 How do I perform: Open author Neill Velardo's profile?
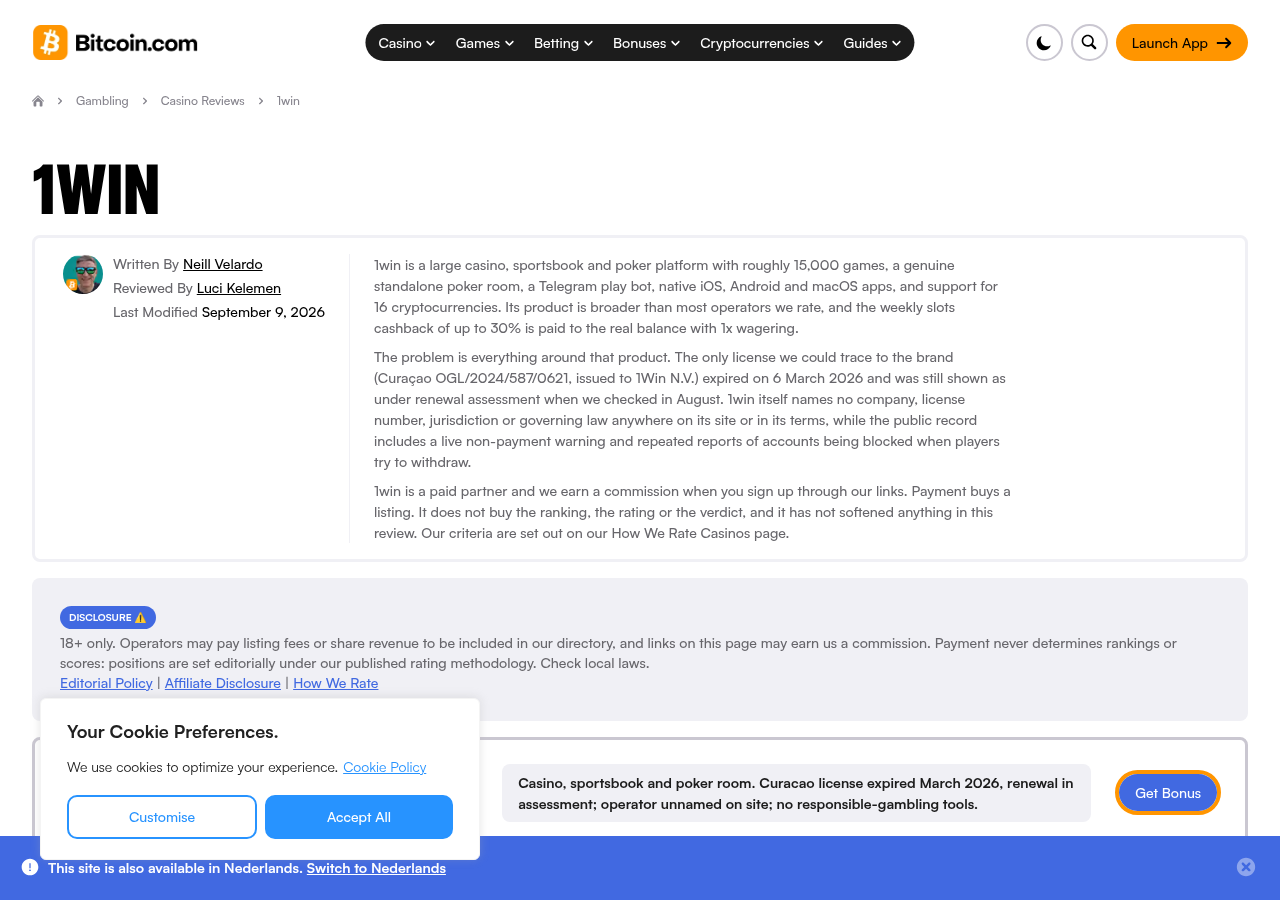223,264
